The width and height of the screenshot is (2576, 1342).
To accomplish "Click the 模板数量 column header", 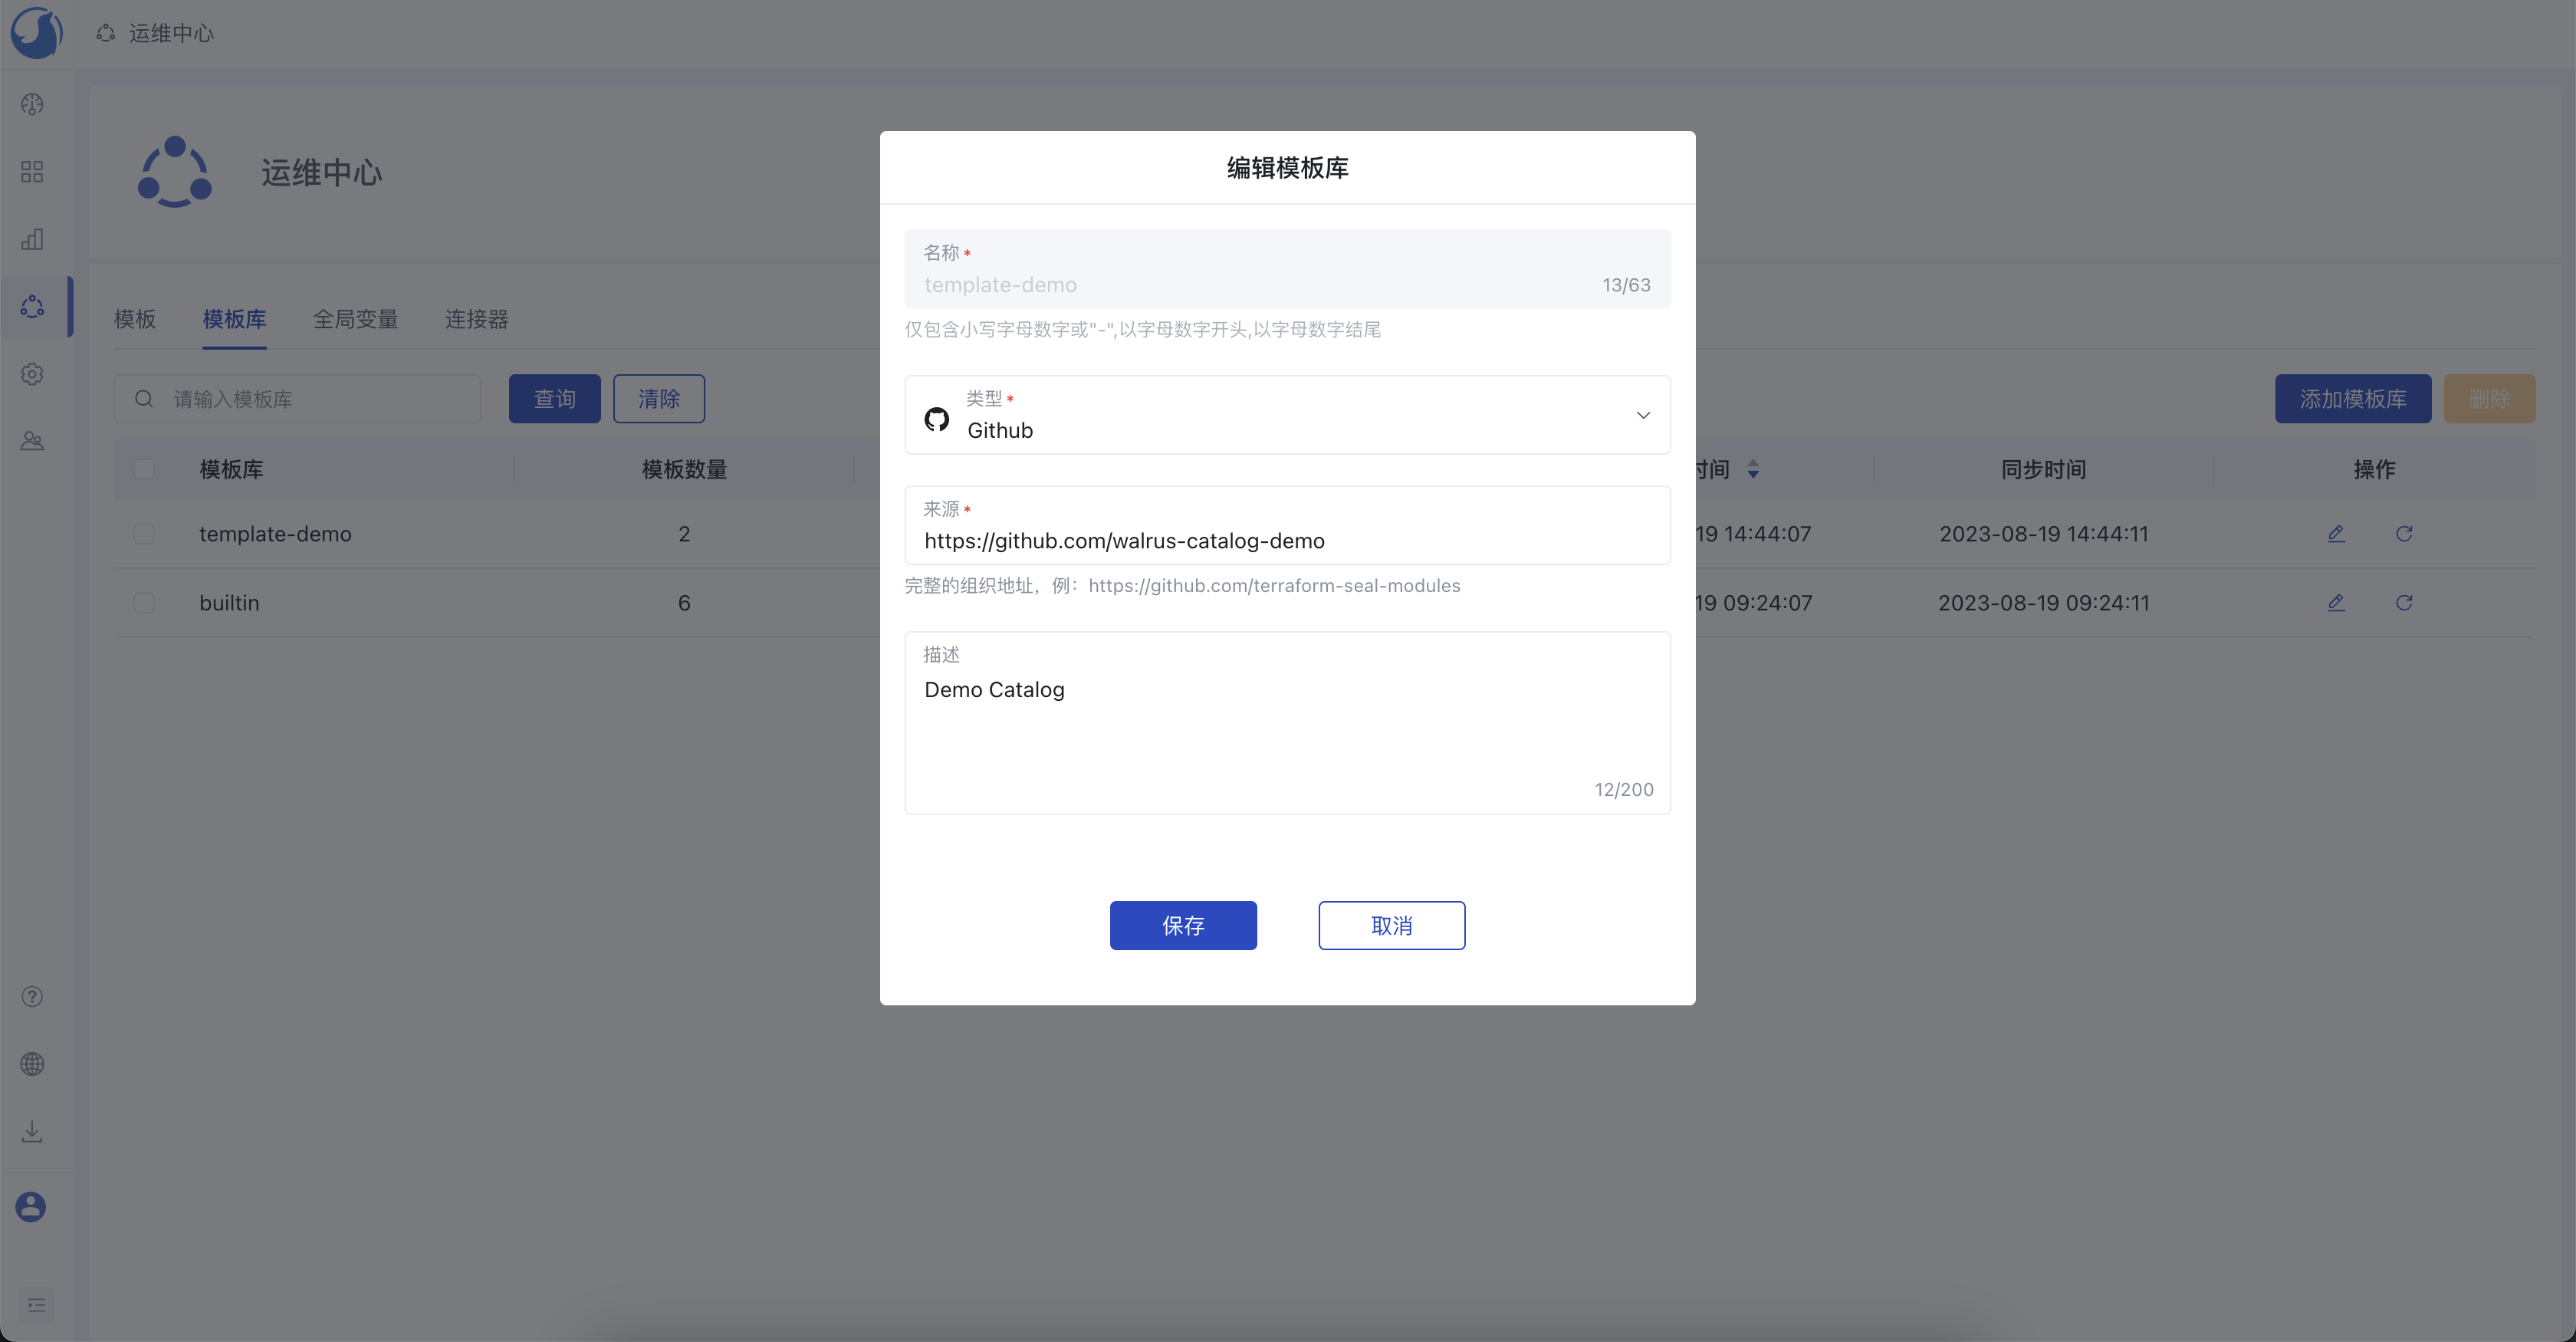I will (x=684, y=470).
